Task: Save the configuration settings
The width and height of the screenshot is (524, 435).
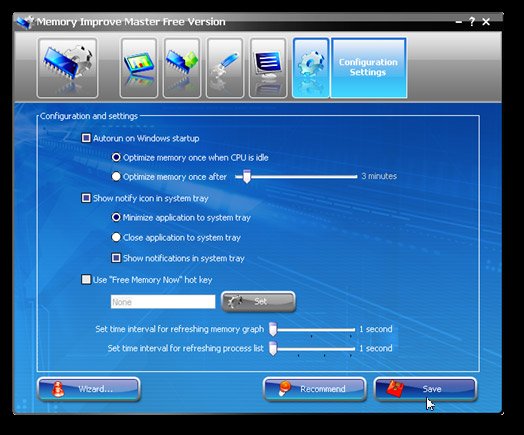Action: pyautogui.click(x=425, y=389)
